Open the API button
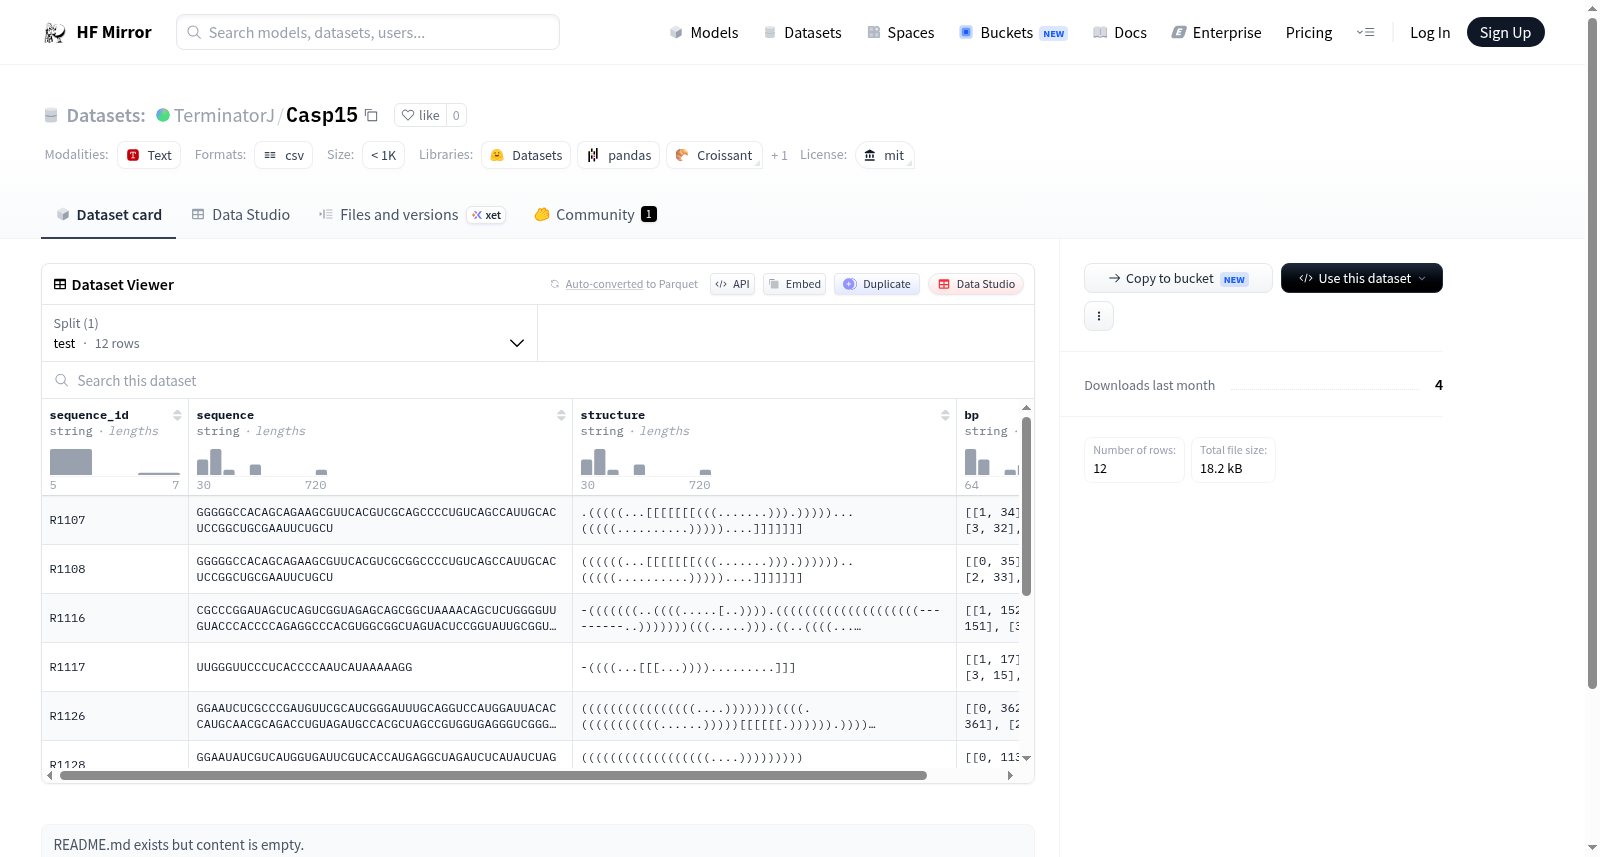The width and height of the screenshot is (1600, 857). 732,284
